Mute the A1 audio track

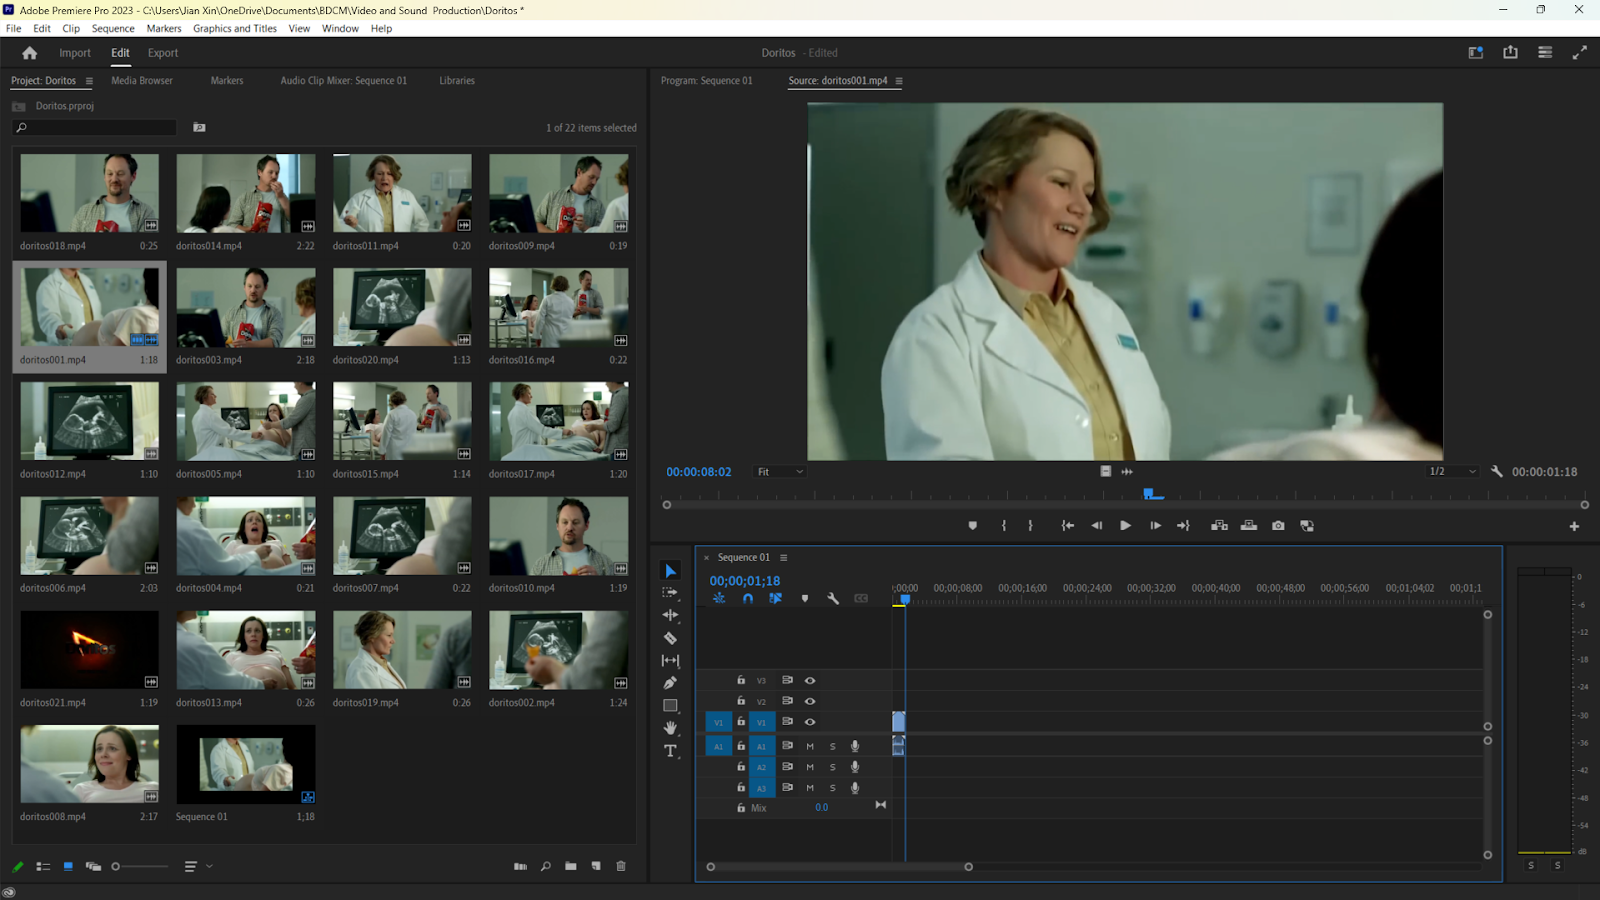(x=810, y=746)
